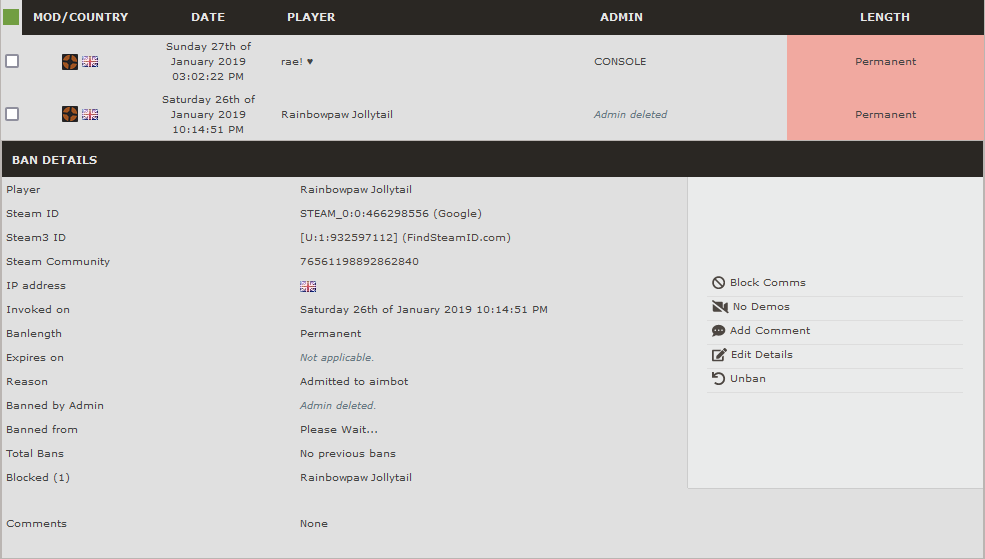Collapse the BAN DETAILS section header
985x559 pixels.
(492, 160)
